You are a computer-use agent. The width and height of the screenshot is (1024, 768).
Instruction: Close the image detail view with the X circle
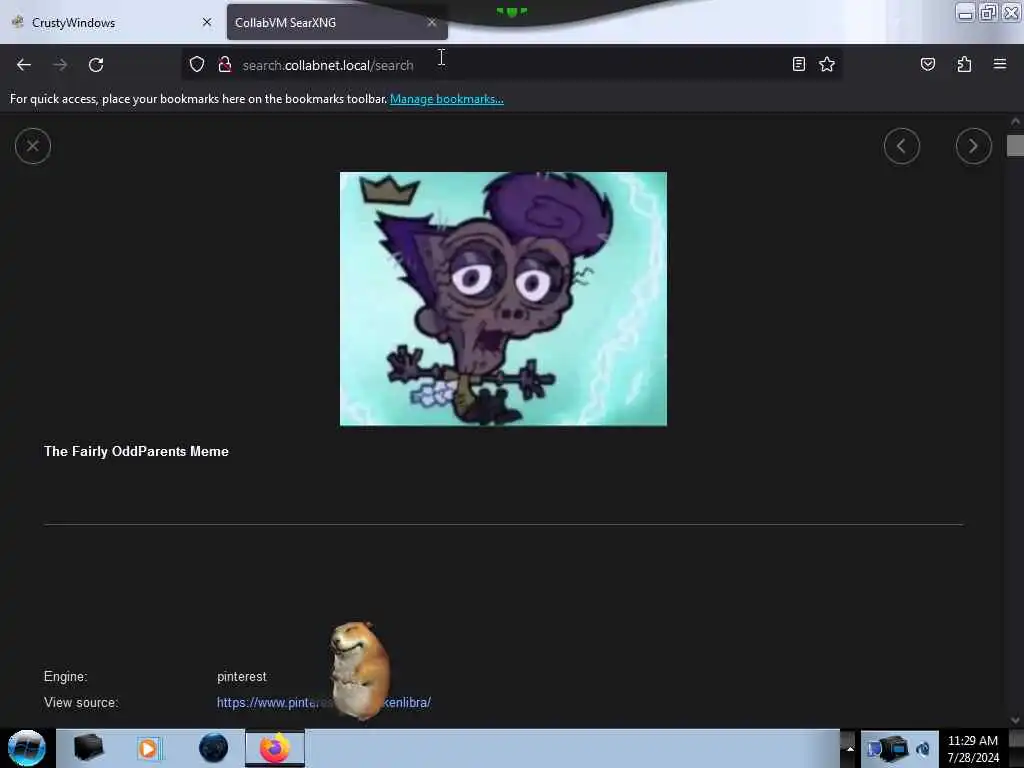[33, 146]
